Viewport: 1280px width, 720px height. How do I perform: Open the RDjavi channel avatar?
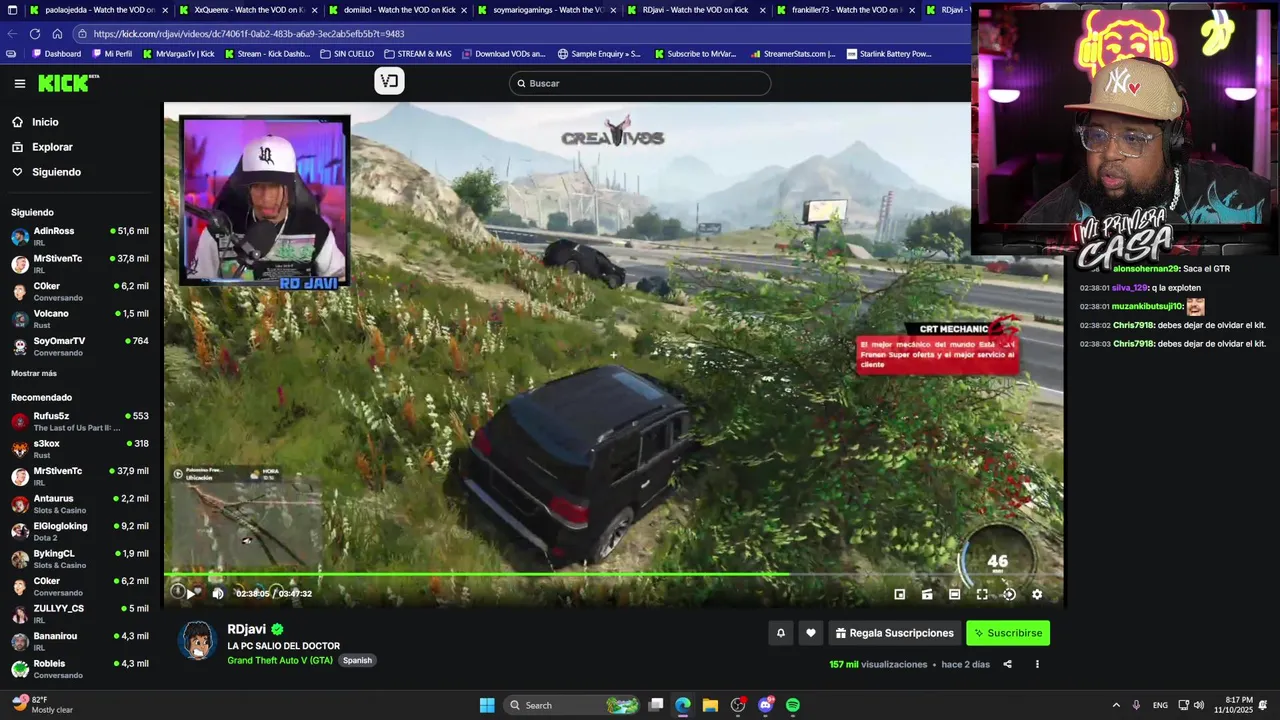198,641
